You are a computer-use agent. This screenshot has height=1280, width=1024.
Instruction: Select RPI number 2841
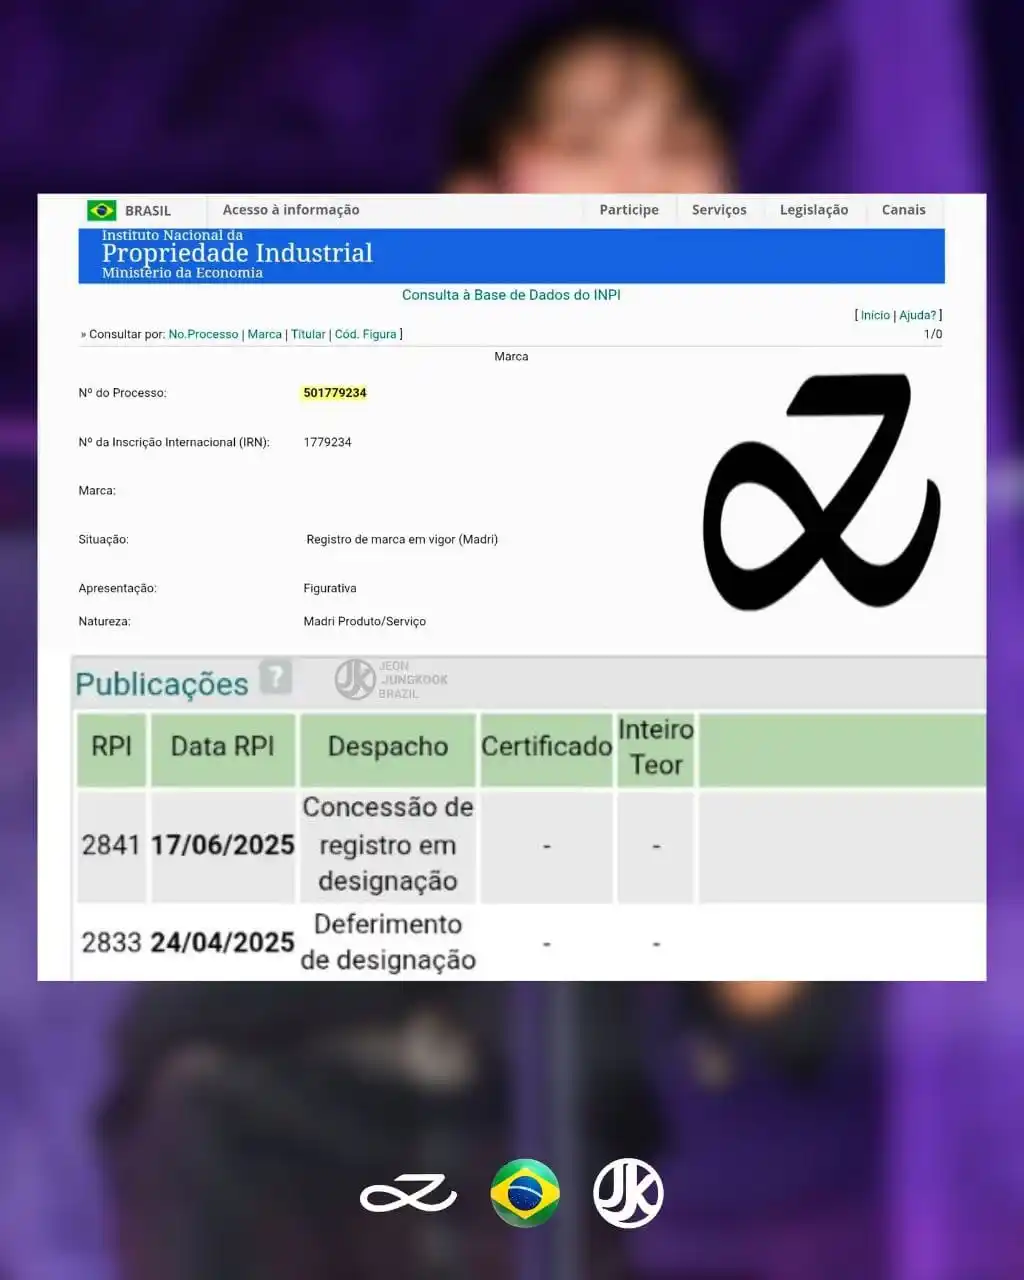click(x=111, y=845)
